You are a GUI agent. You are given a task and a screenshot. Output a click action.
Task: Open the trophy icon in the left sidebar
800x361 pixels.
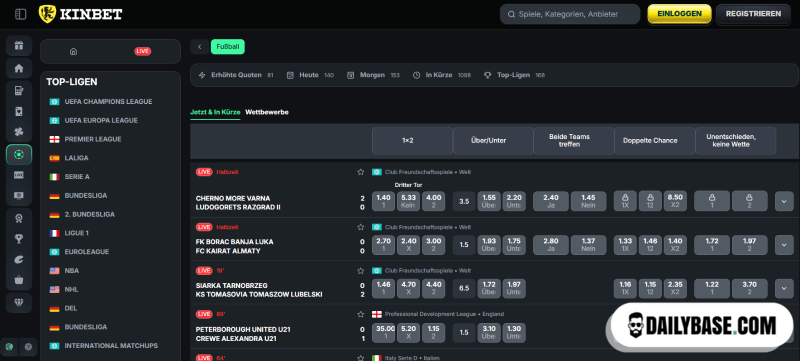click(19, 239)
